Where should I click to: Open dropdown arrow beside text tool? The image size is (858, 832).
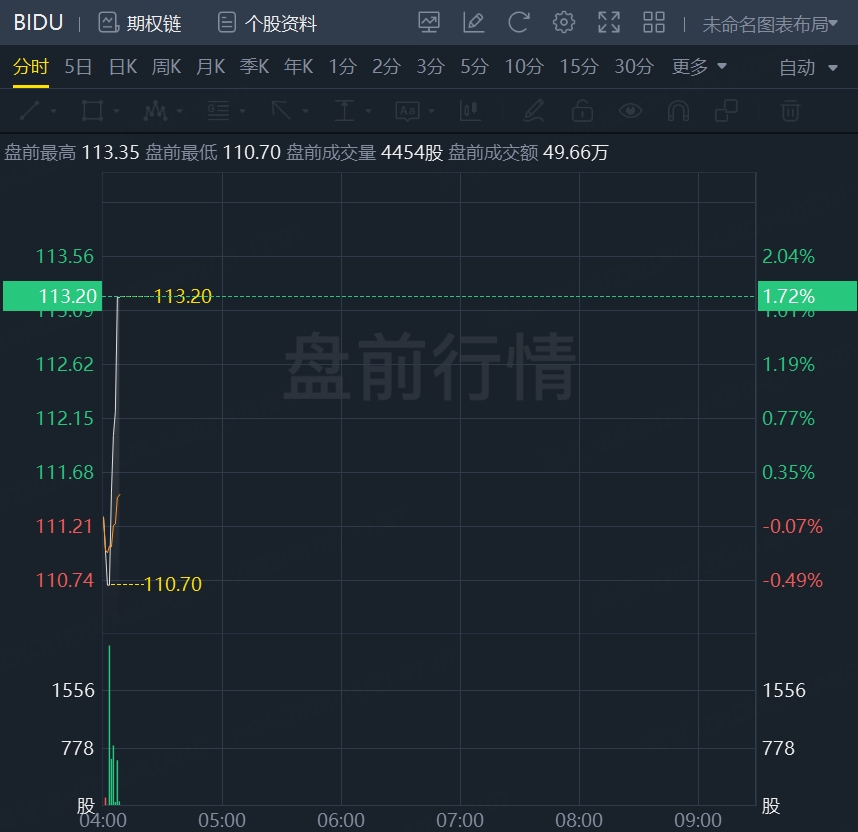[432, 111]
